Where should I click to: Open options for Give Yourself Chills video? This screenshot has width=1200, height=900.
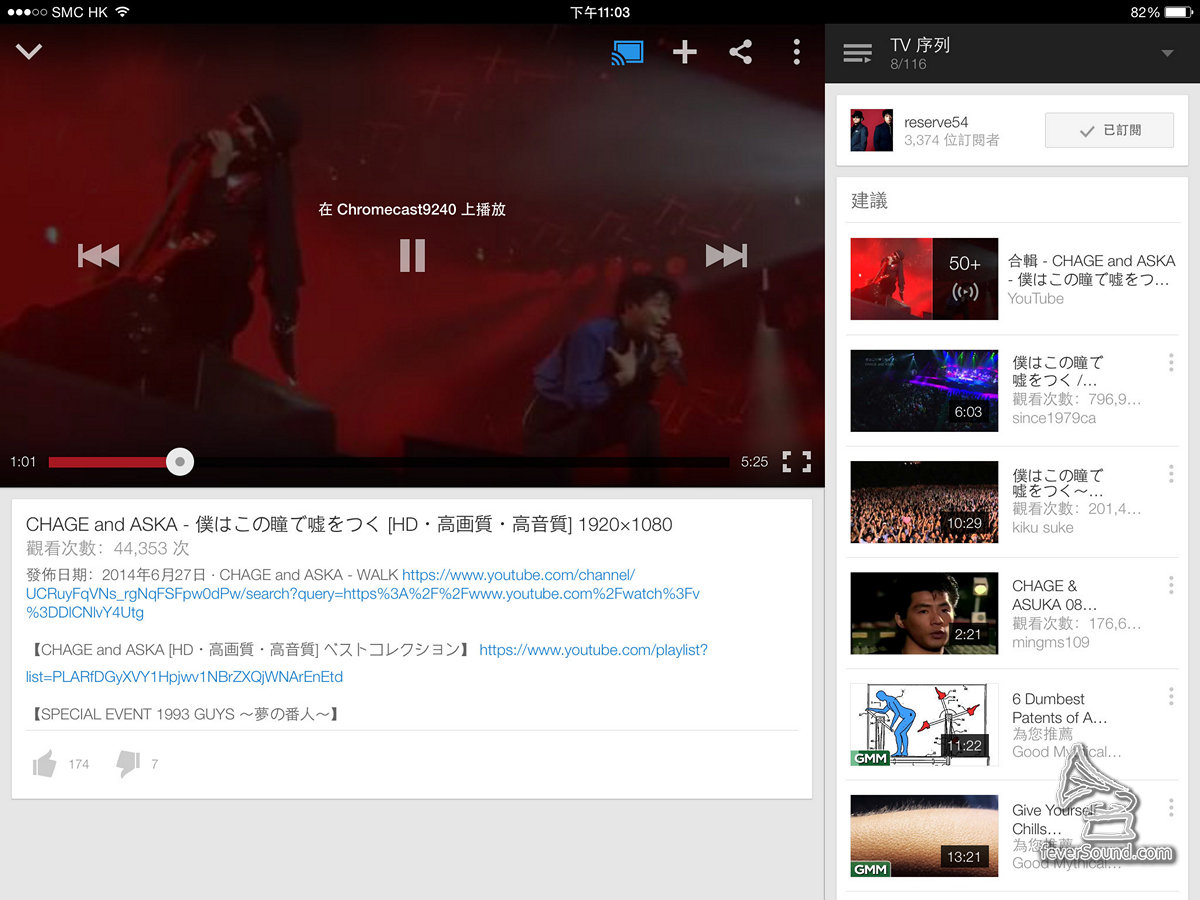(1171, 808)
